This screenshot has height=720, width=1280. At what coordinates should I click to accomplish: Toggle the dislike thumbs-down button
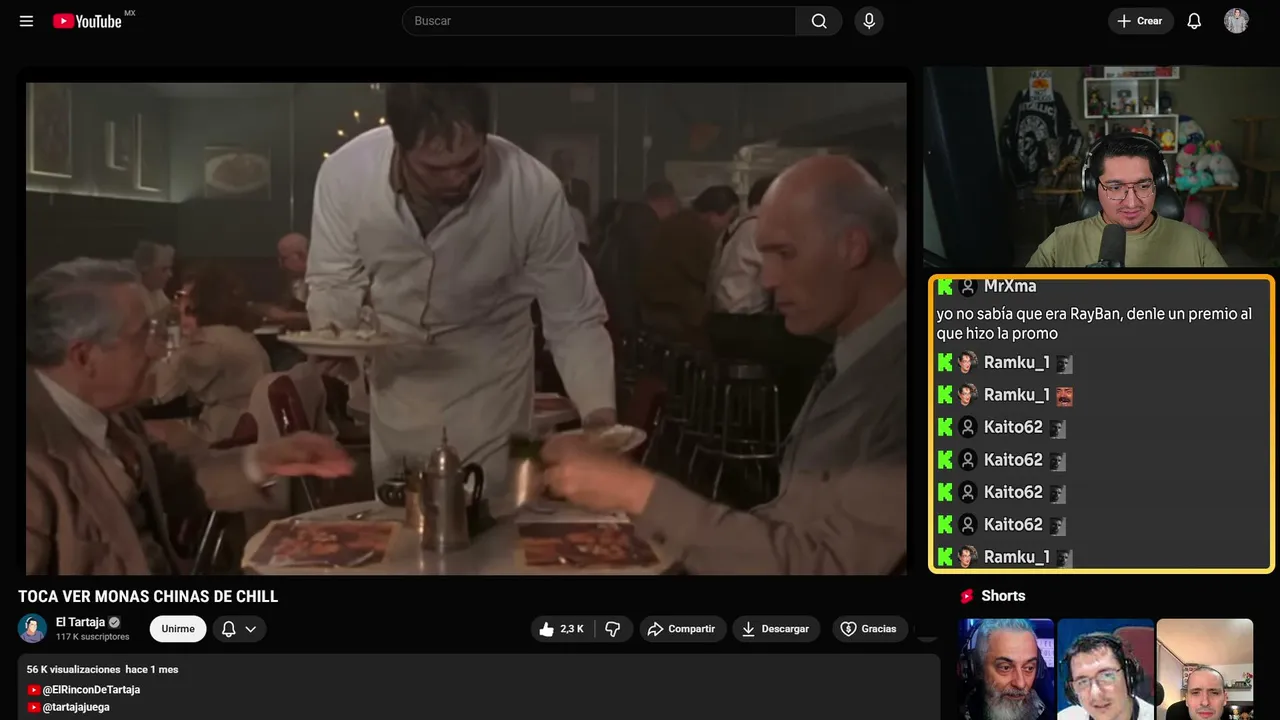(613, 629)
